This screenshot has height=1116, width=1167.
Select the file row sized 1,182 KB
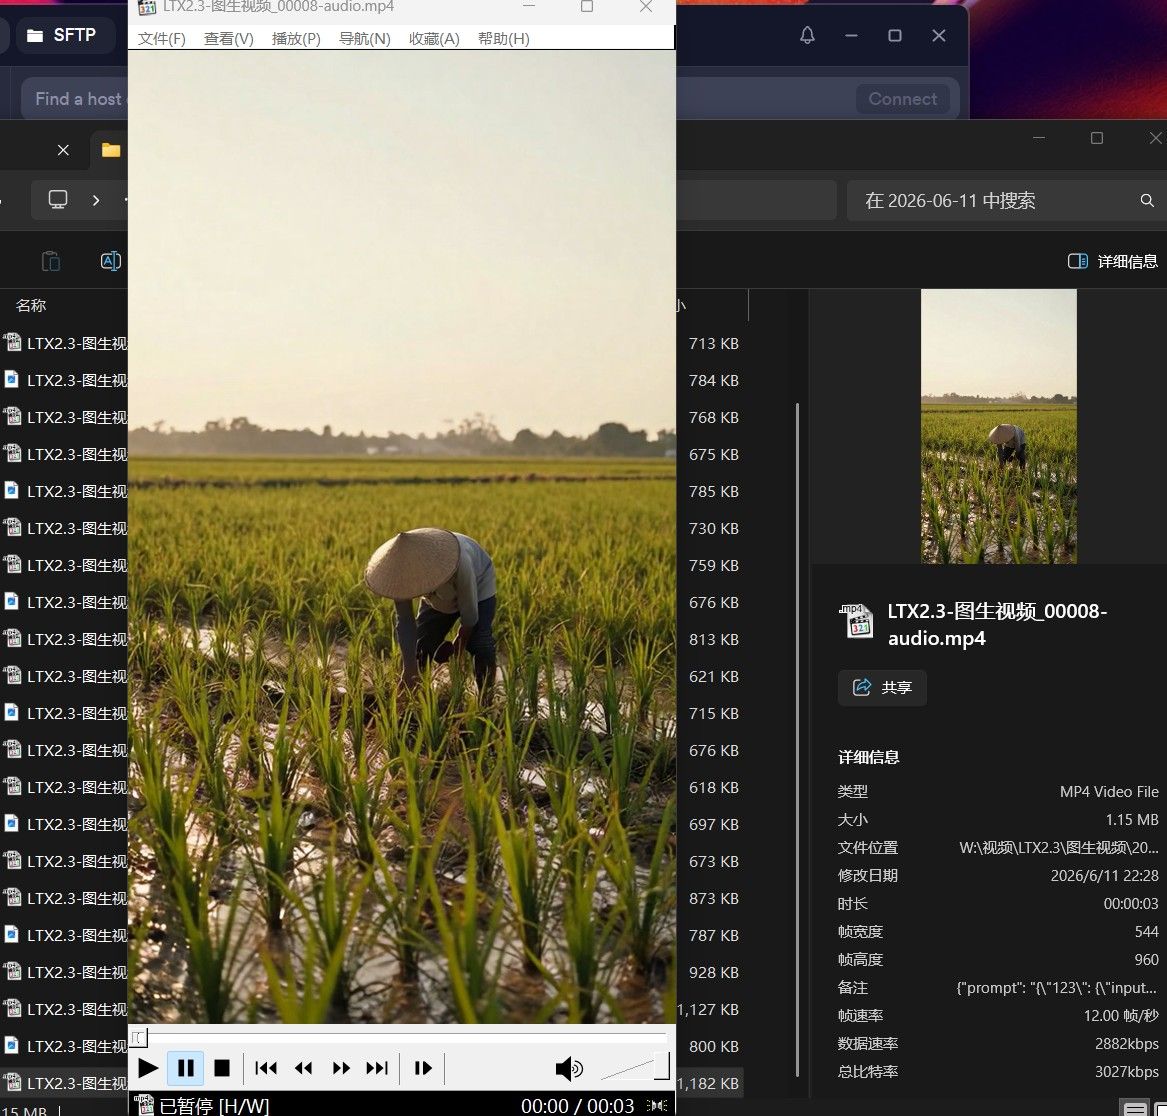372,1083
